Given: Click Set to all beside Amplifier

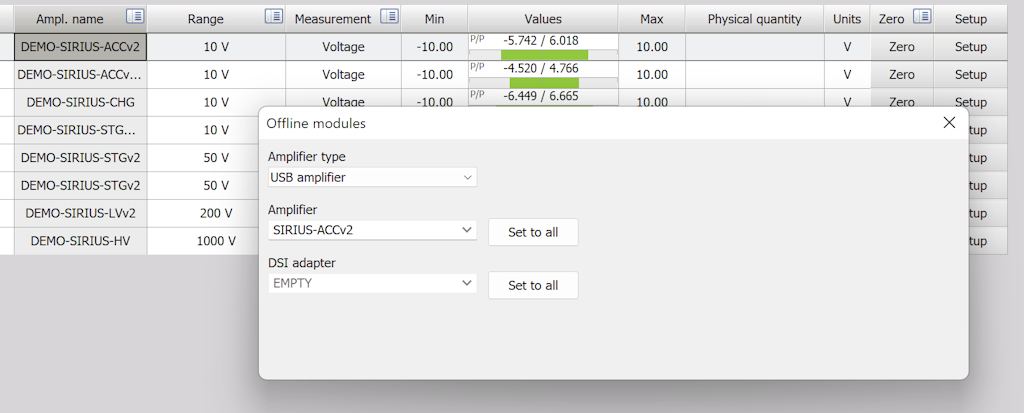Looking at the screenshot, I should click(x=533, y=232).
